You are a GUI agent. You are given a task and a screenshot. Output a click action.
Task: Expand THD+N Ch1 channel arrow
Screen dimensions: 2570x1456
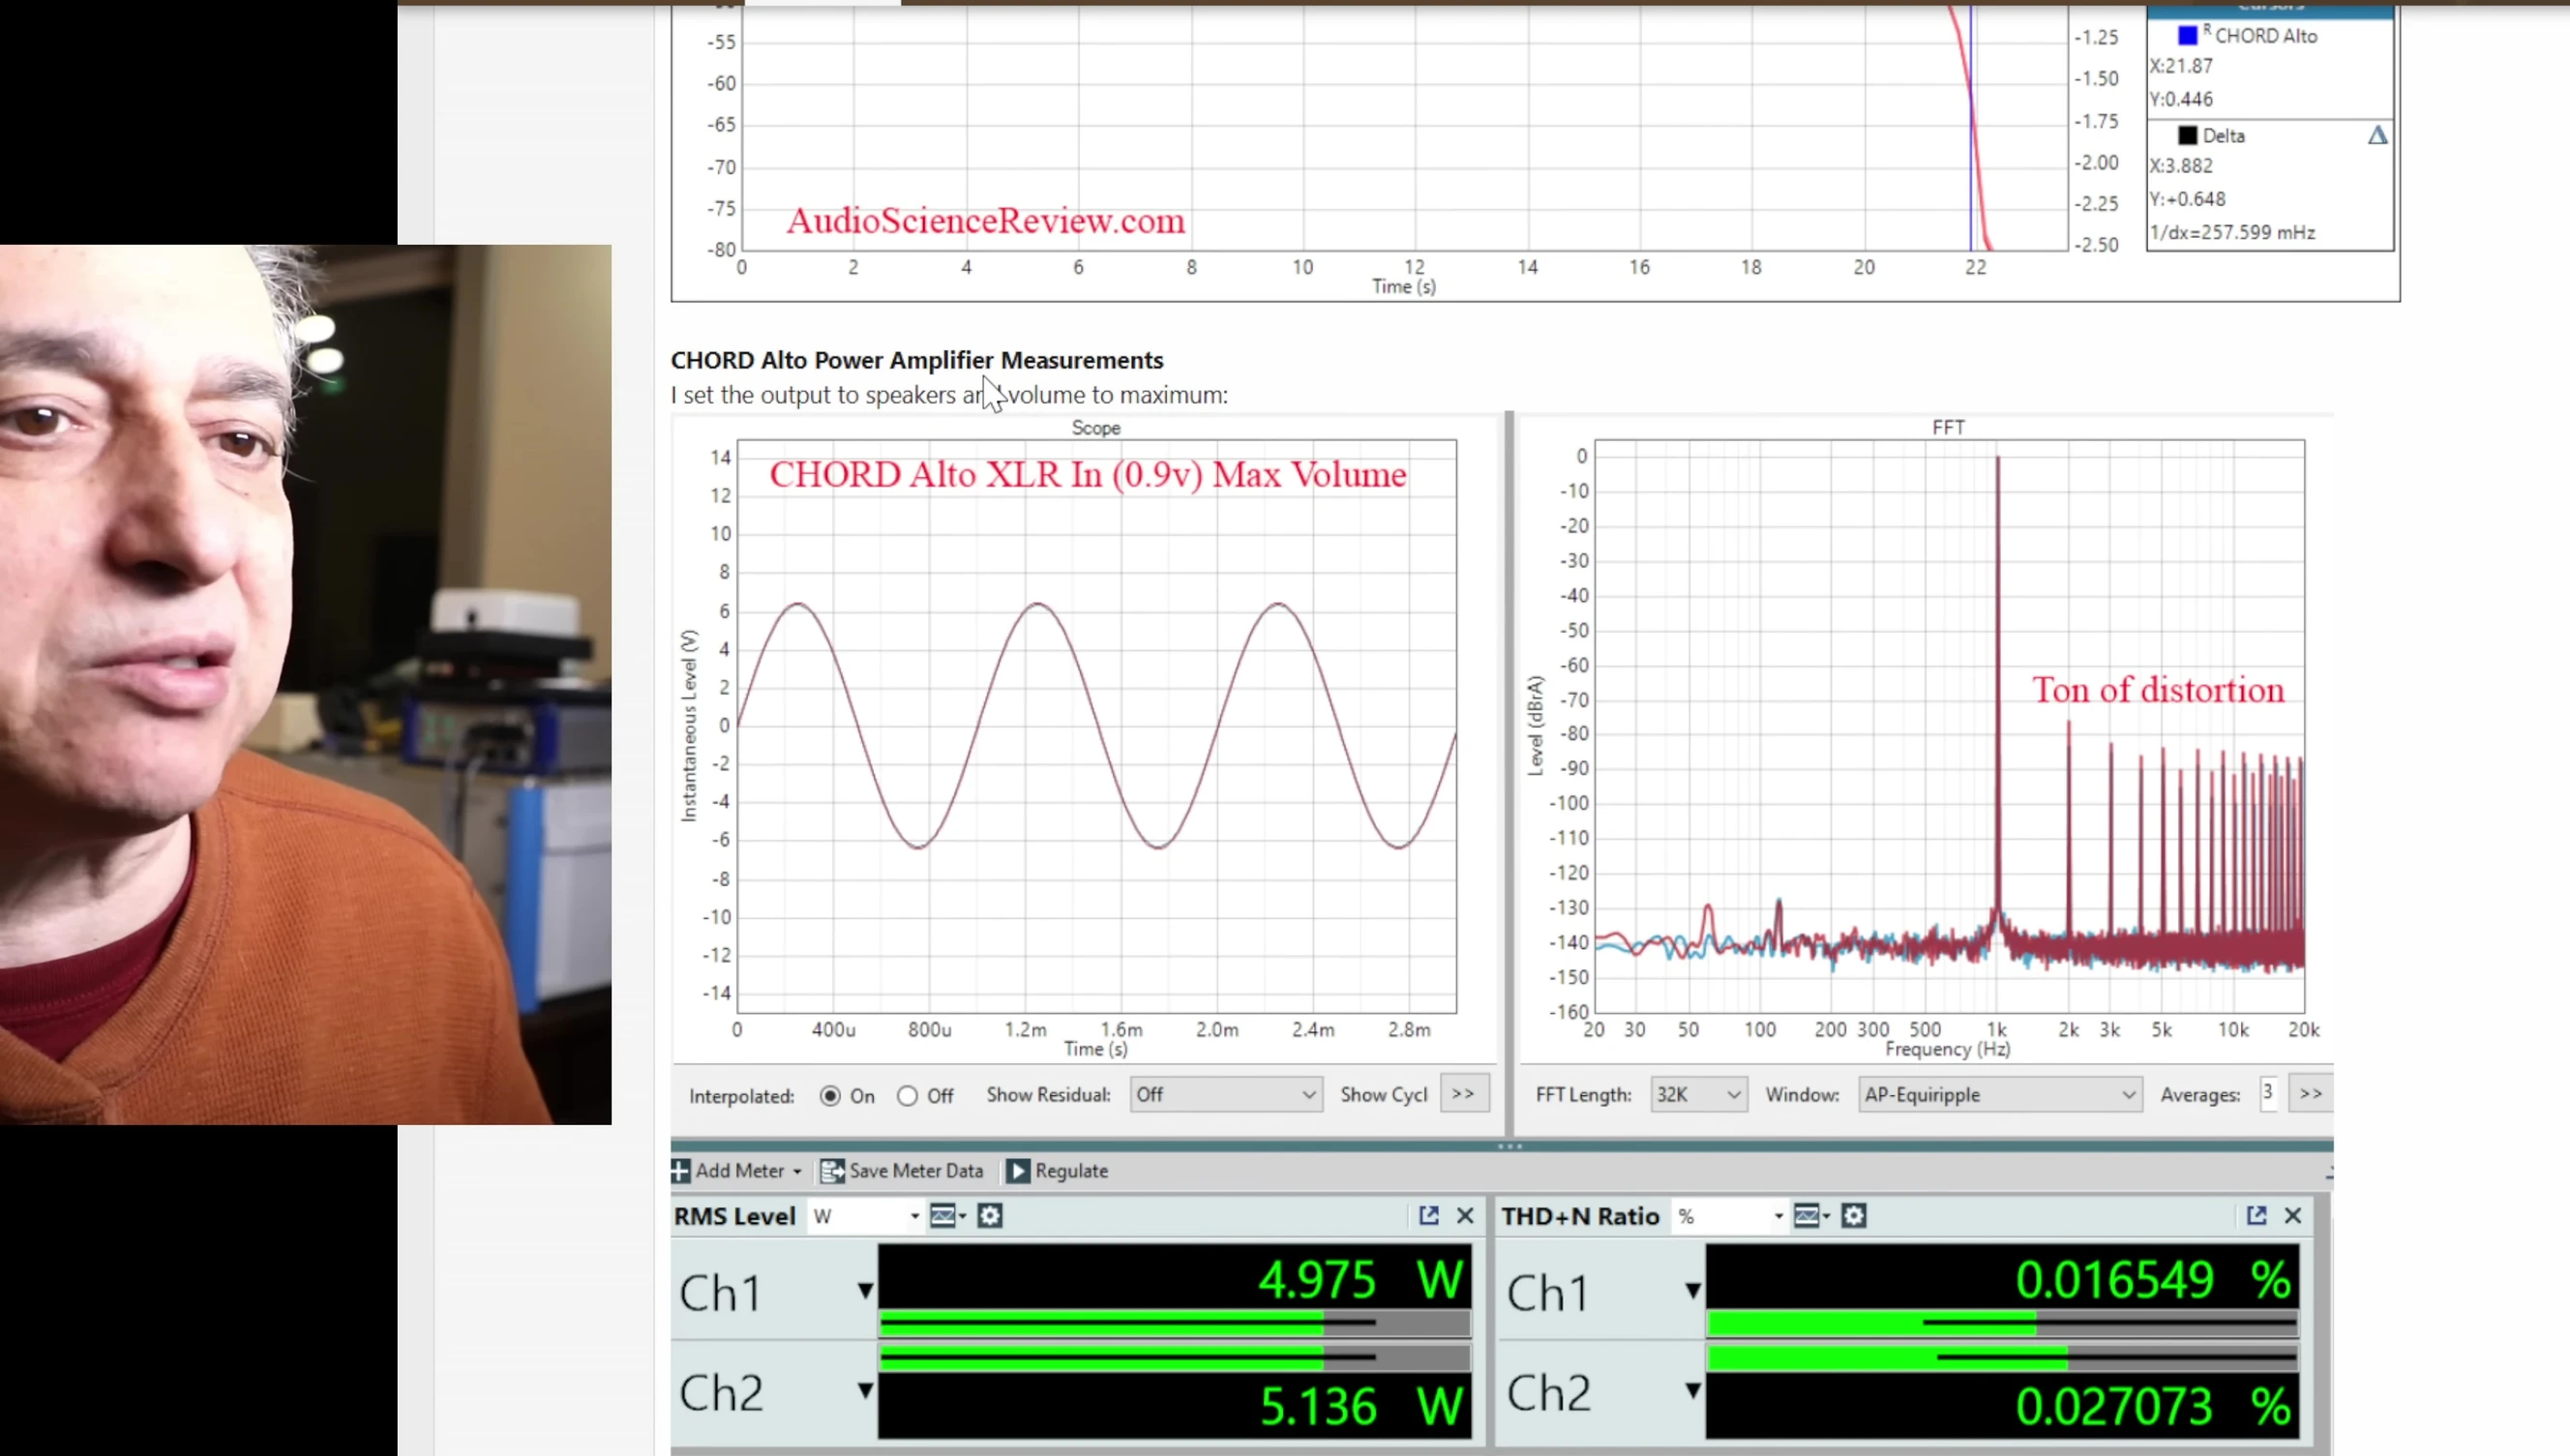[x=1693, y=1291]
